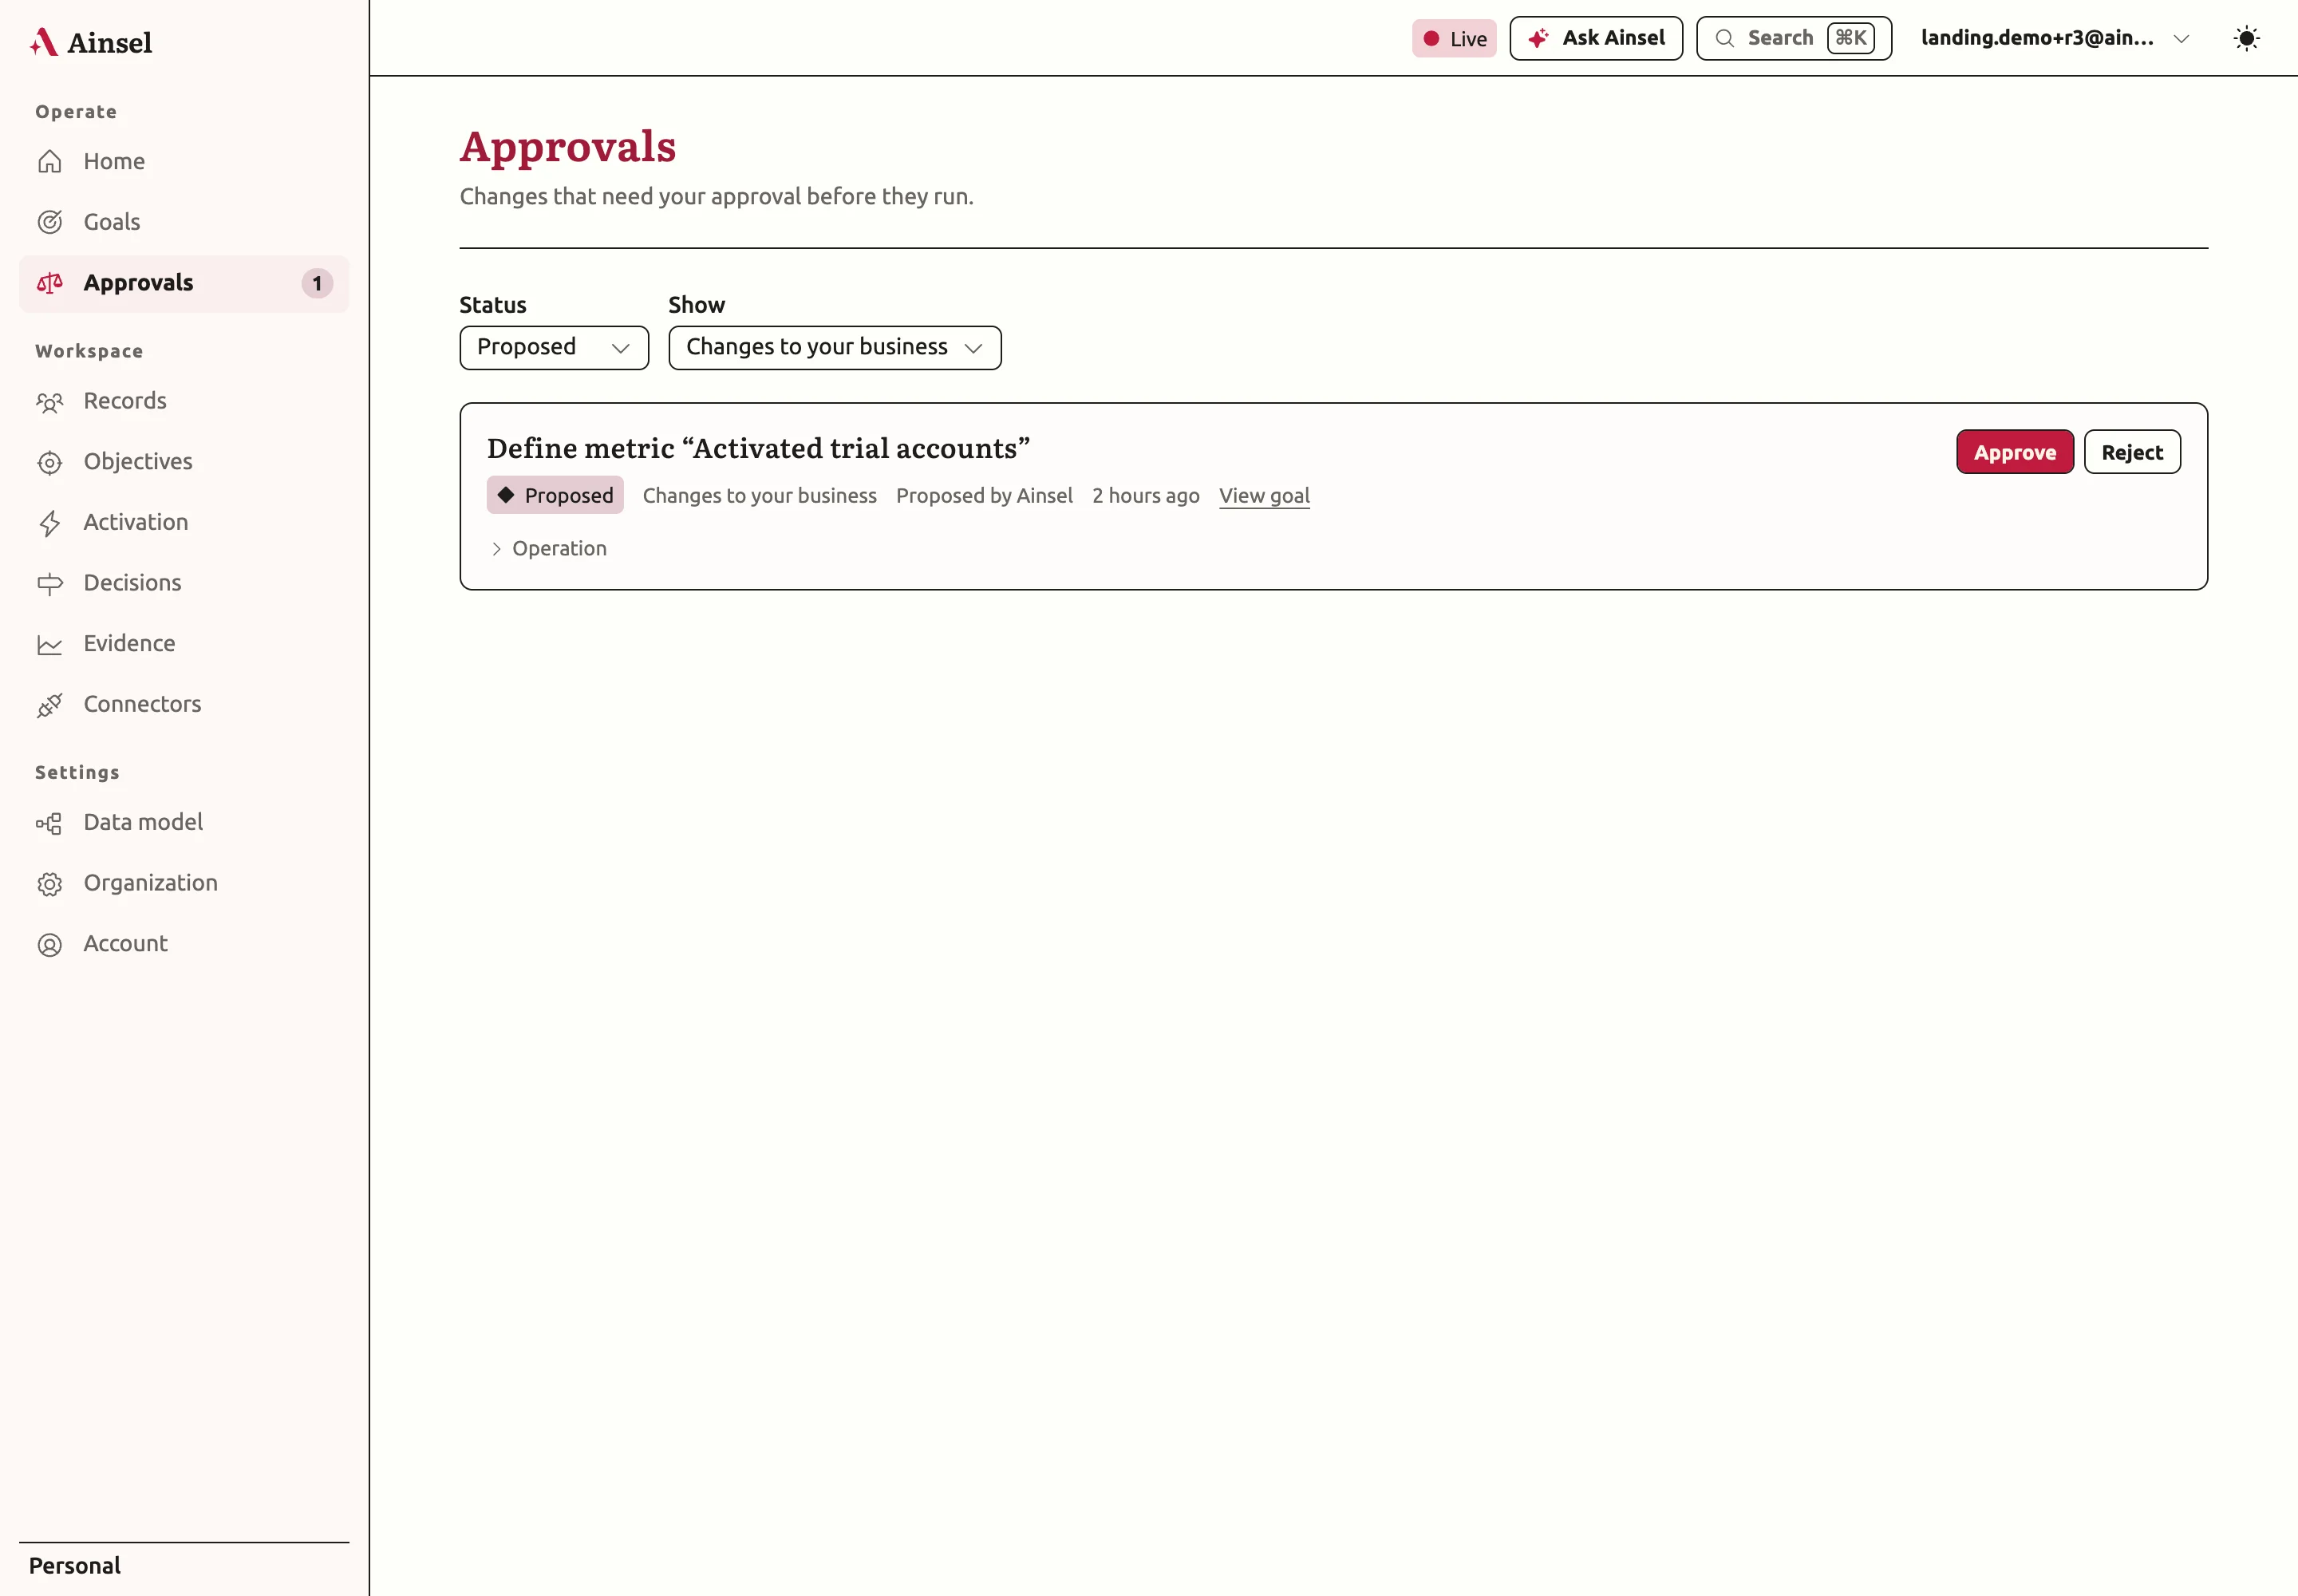
Task: Open Evidence in the sidebar
Action: pos(184,644)
